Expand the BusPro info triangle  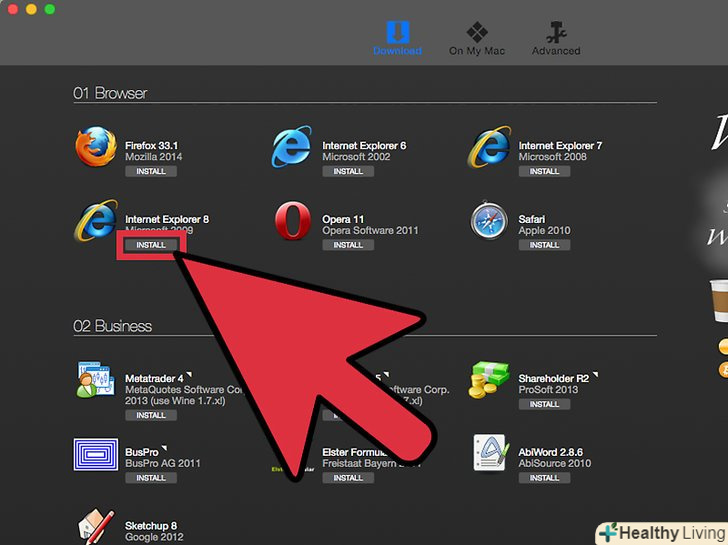[164, 448]
